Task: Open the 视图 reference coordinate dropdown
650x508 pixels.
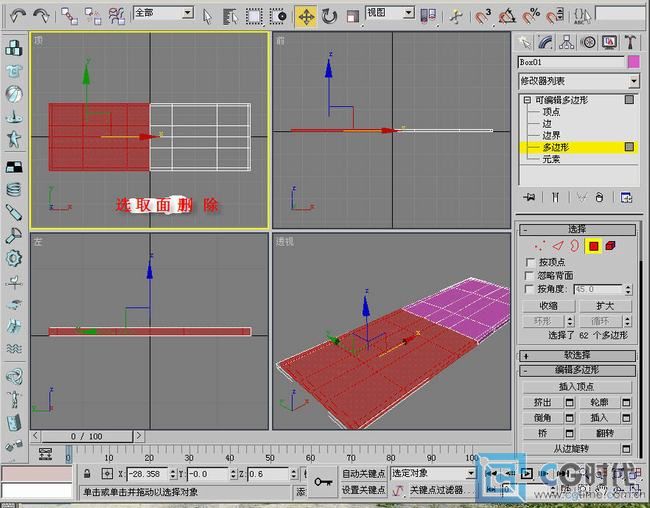Action: pos(409,13)
